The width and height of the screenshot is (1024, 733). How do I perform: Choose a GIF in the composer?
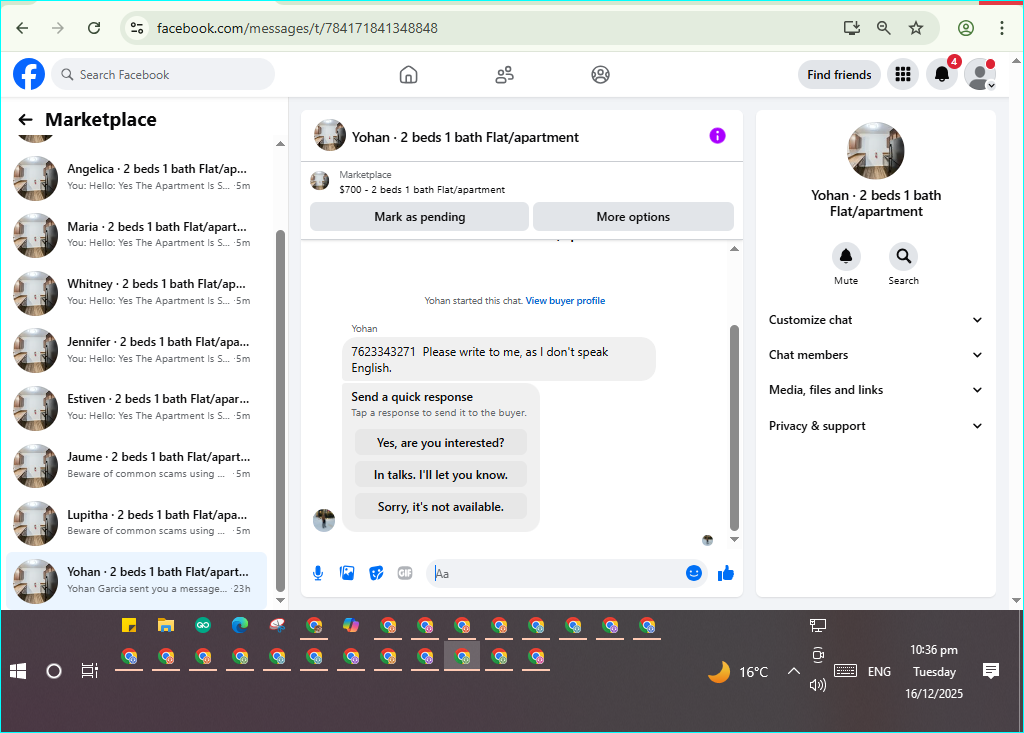(x=405, y=574)
